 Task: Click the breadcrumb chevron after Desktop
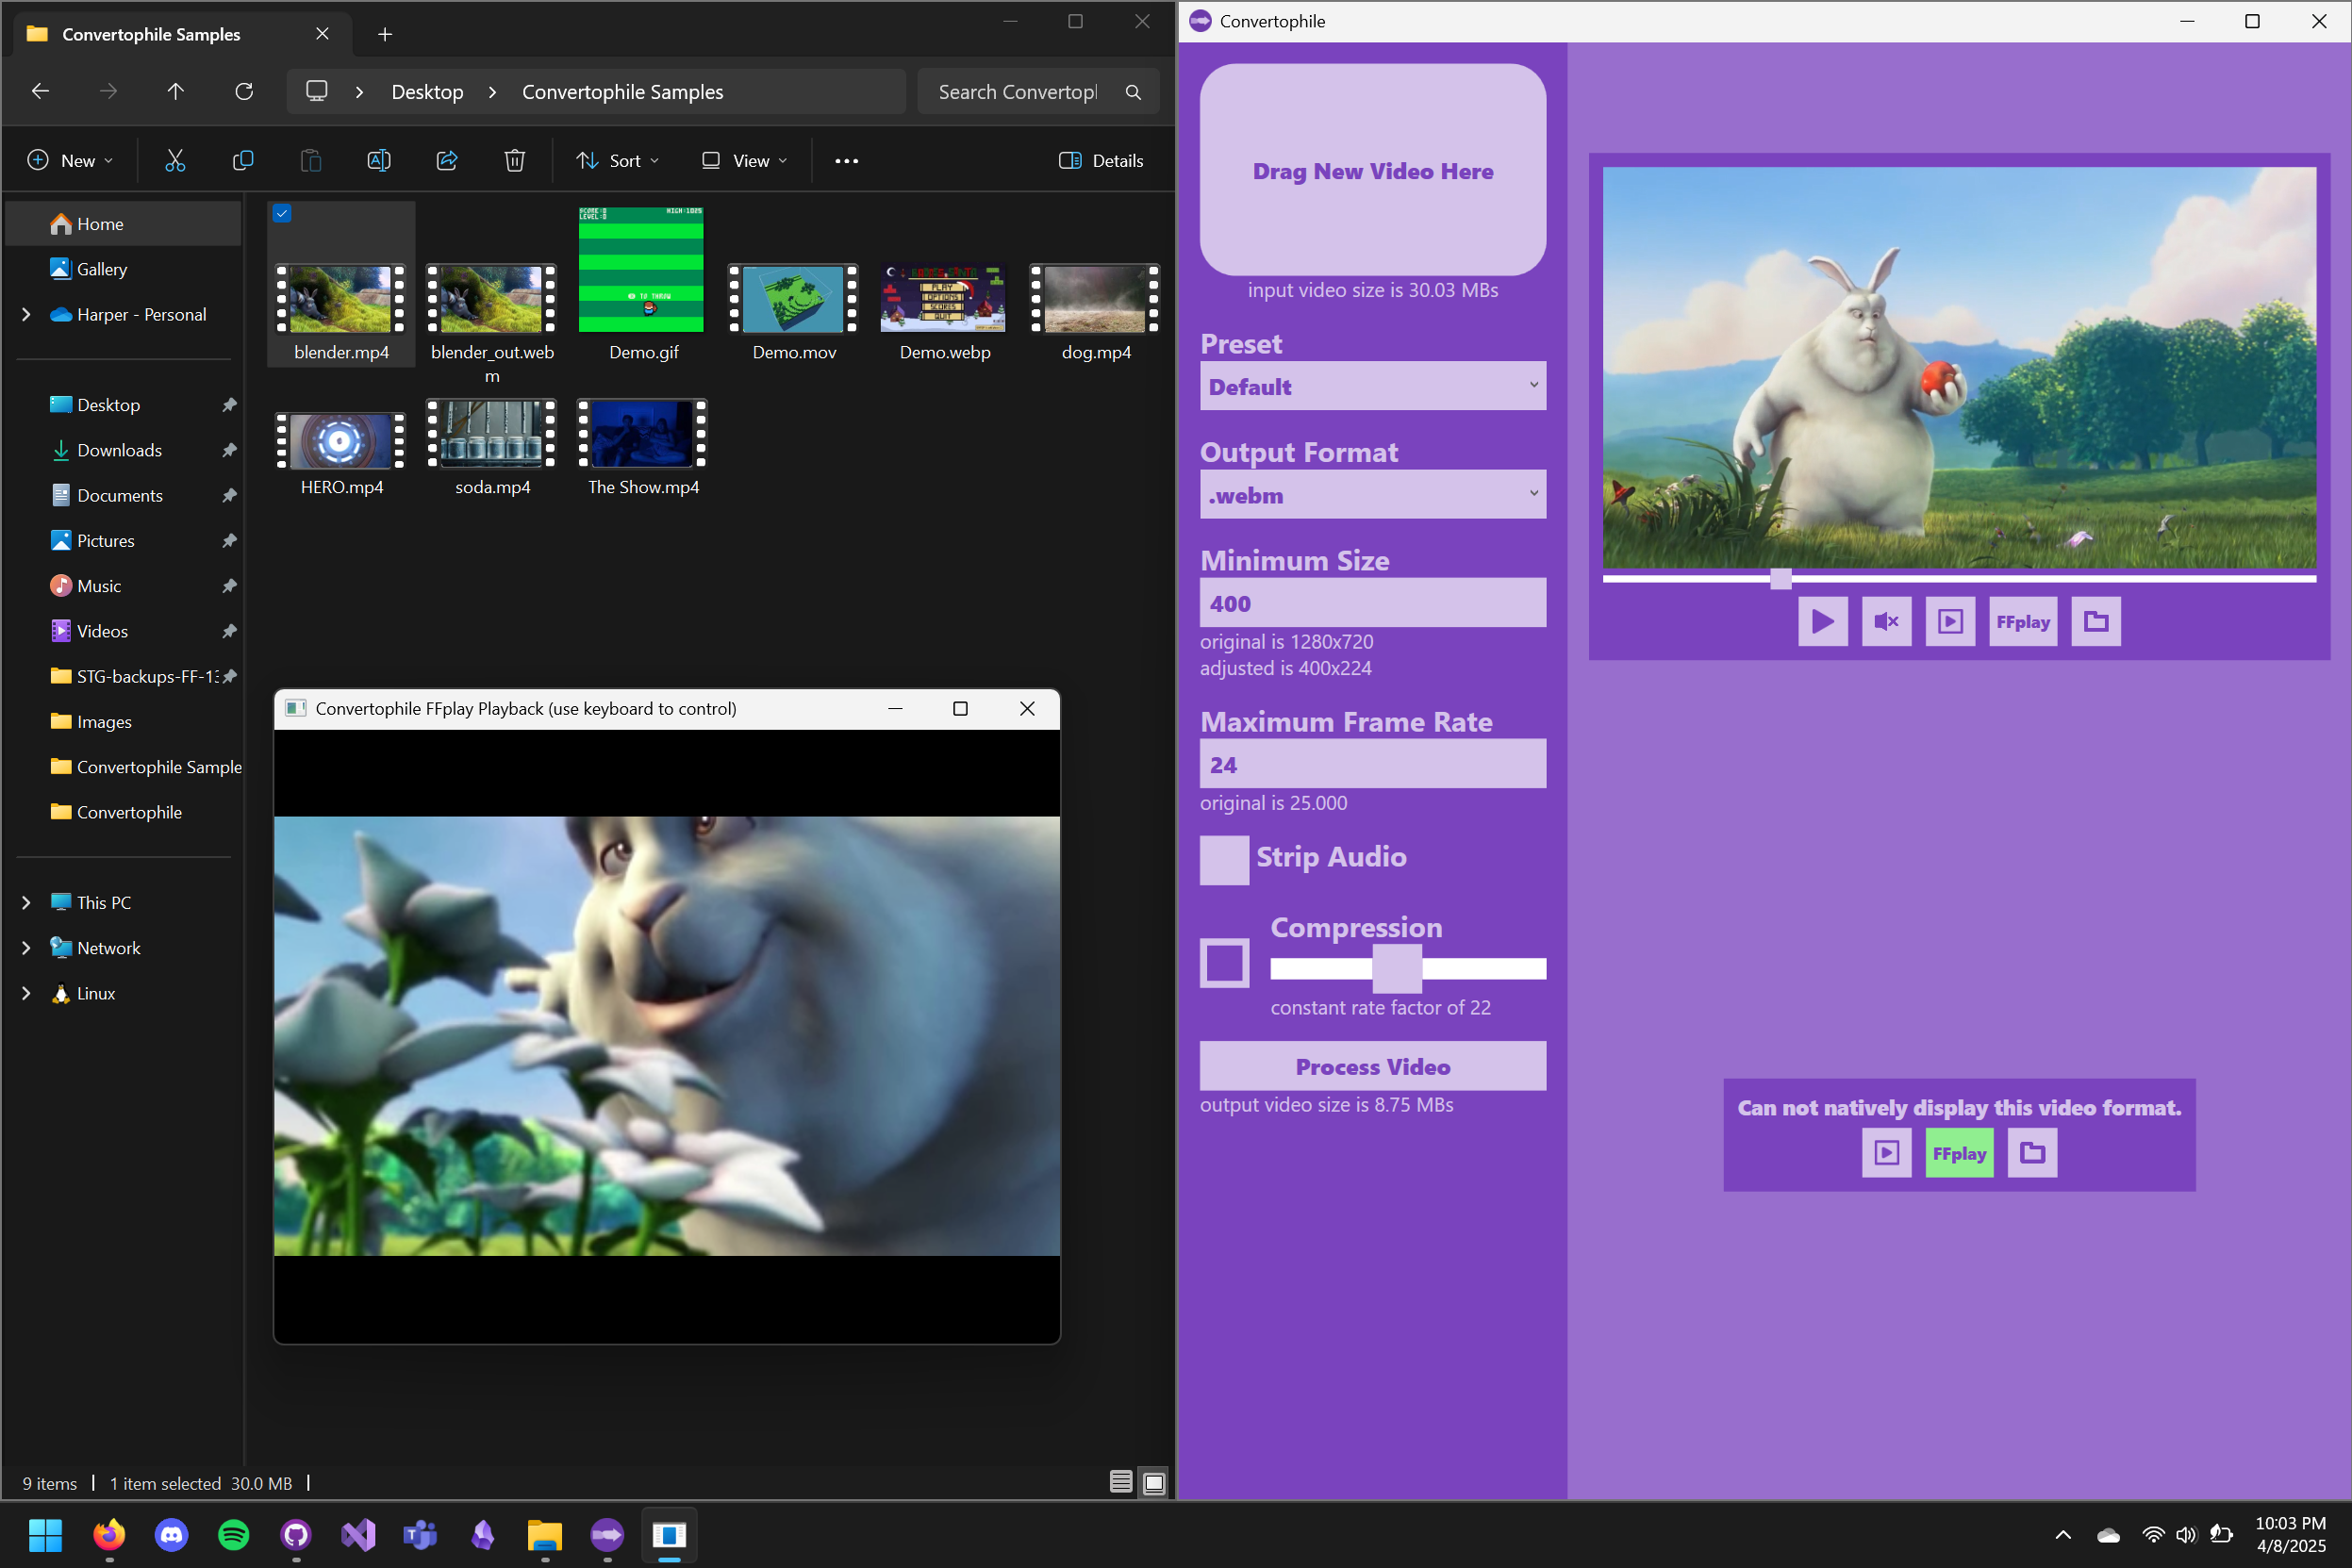(492, 92)
